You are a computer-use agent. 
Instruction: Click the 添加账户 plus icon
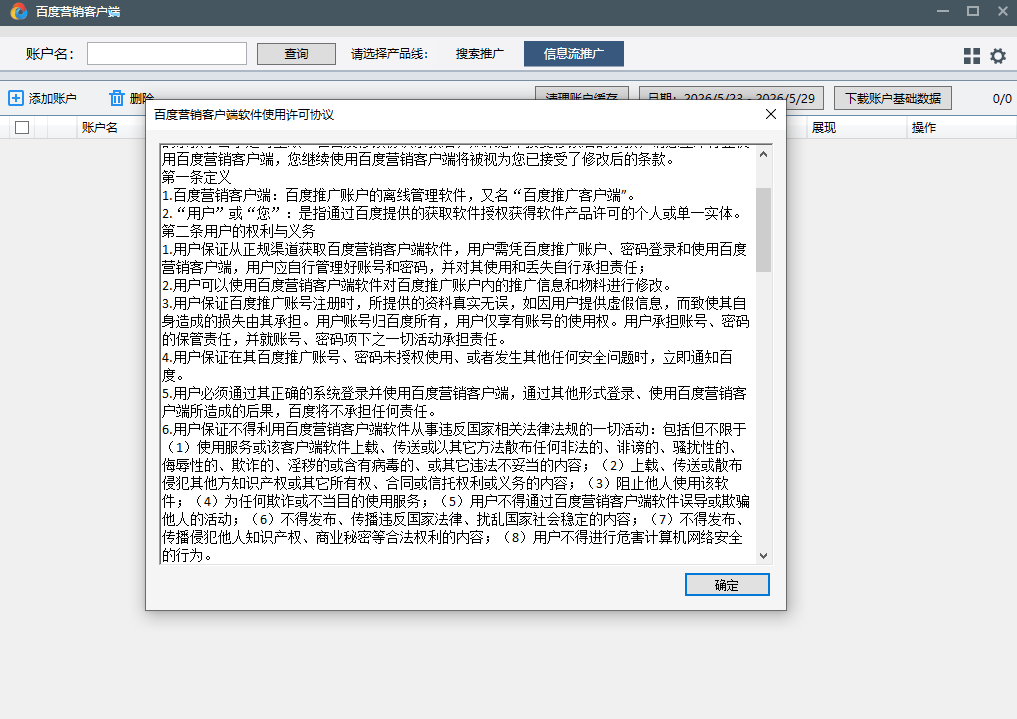coord(16,98)
